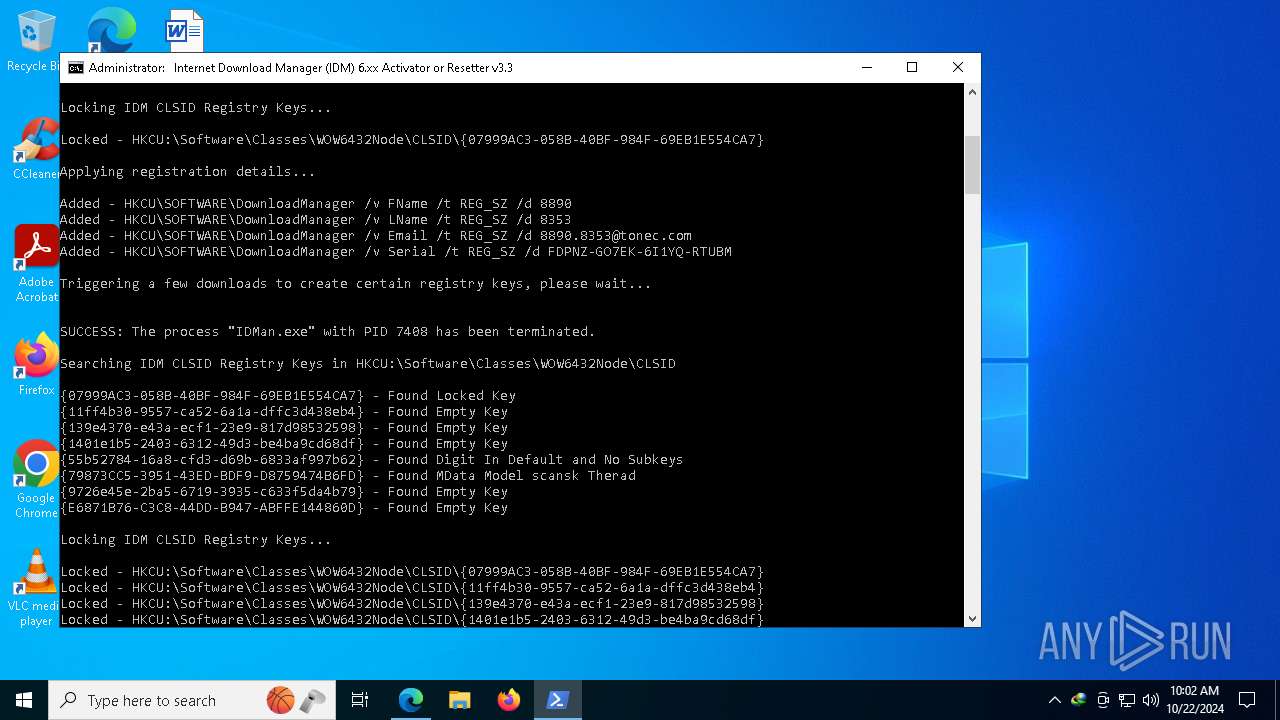The height and width of the screenshot is (720, 1280).
Task: Open Google Chrome desktop shortcut
Action: click(x=36, y=480)
